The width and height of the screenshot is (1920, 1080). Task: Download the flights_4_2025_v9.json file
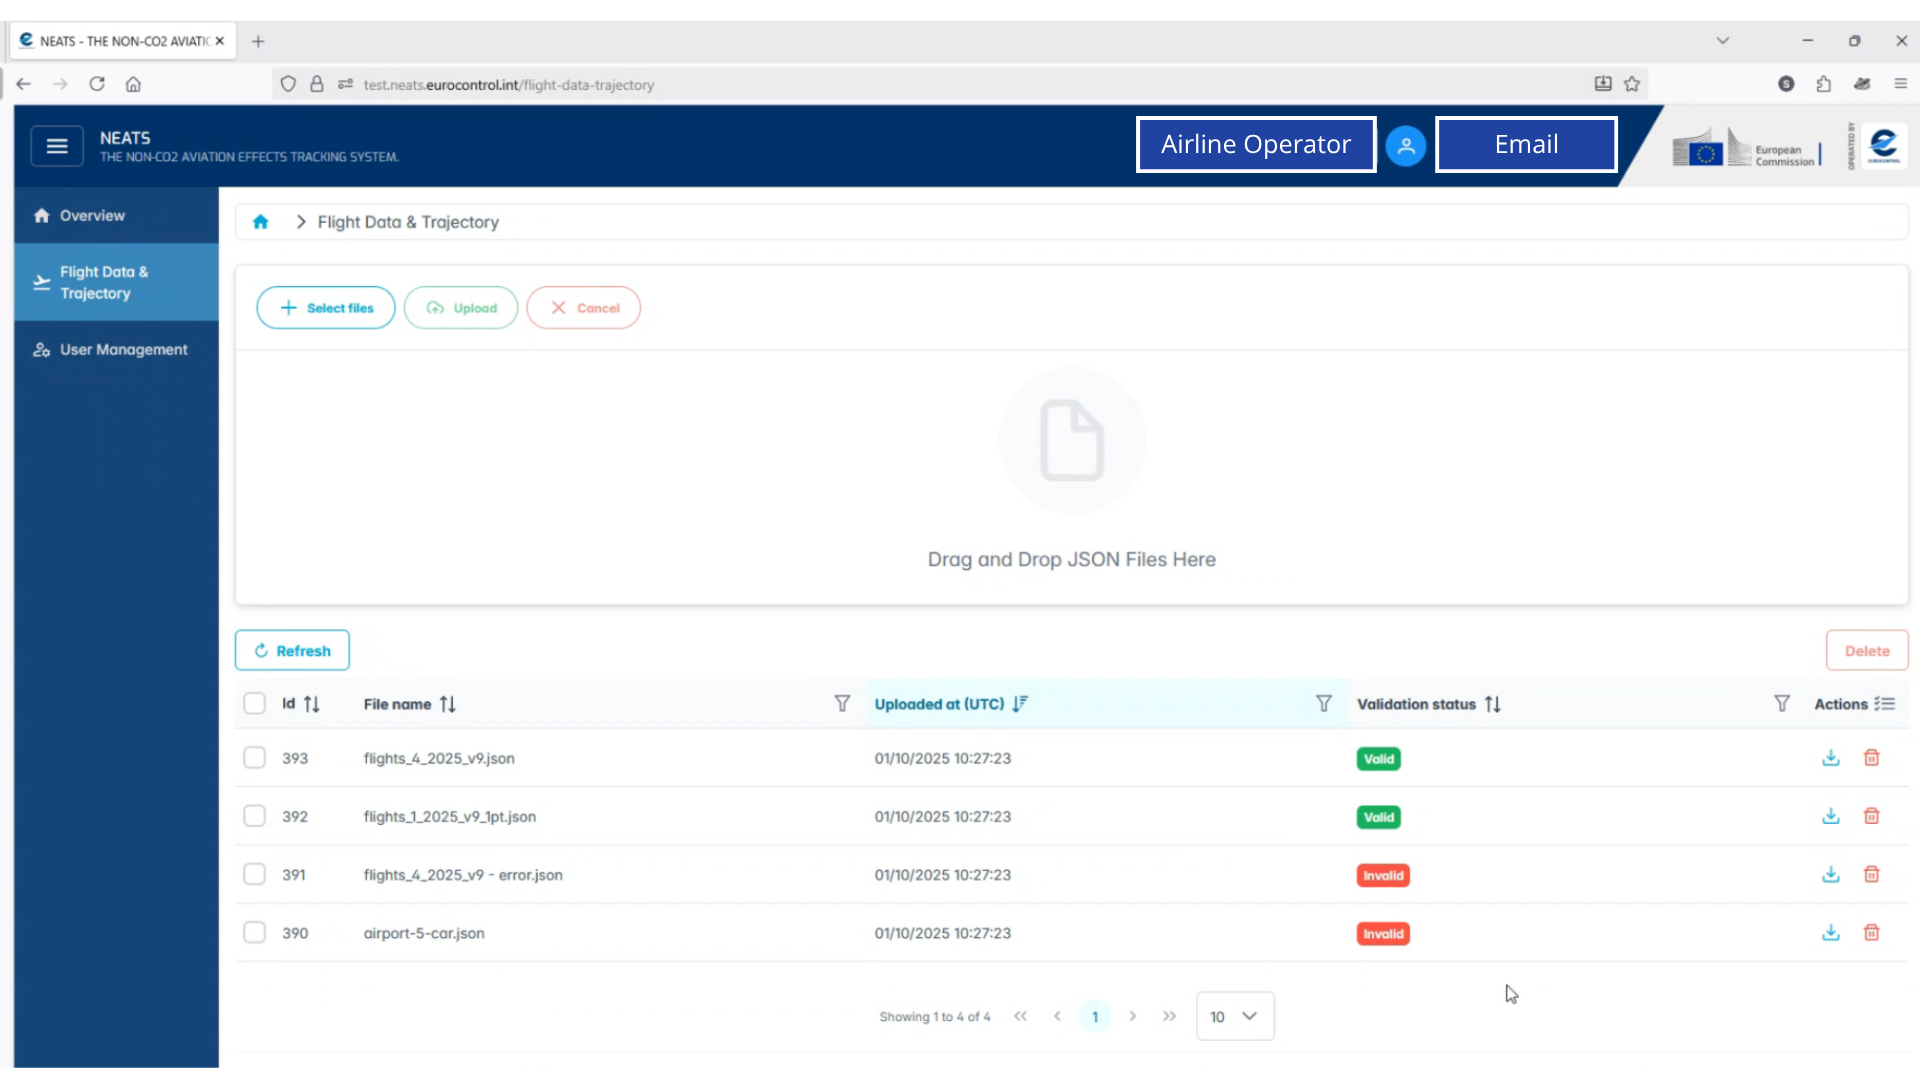(1830, 758)
